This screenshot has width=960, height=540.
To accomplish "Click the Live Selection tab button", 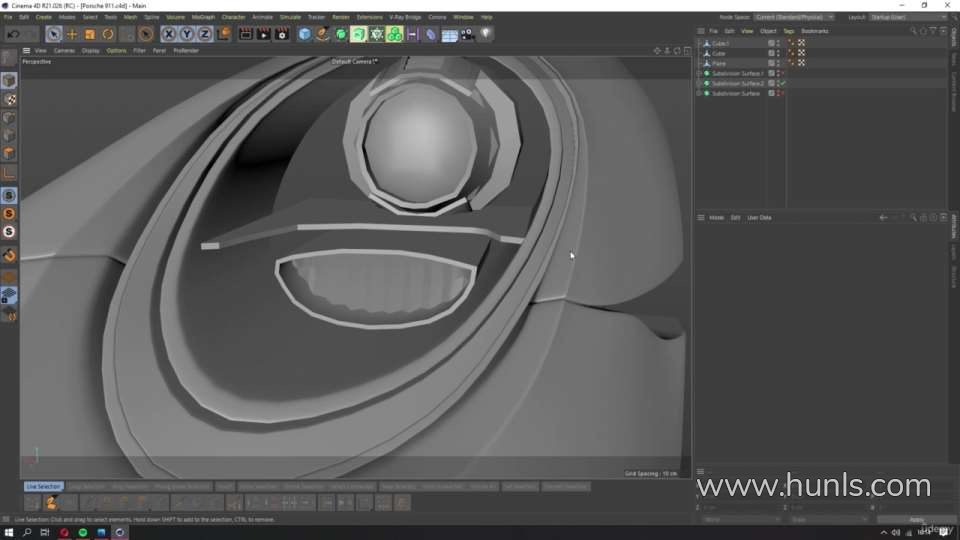I will click(43, 487).
